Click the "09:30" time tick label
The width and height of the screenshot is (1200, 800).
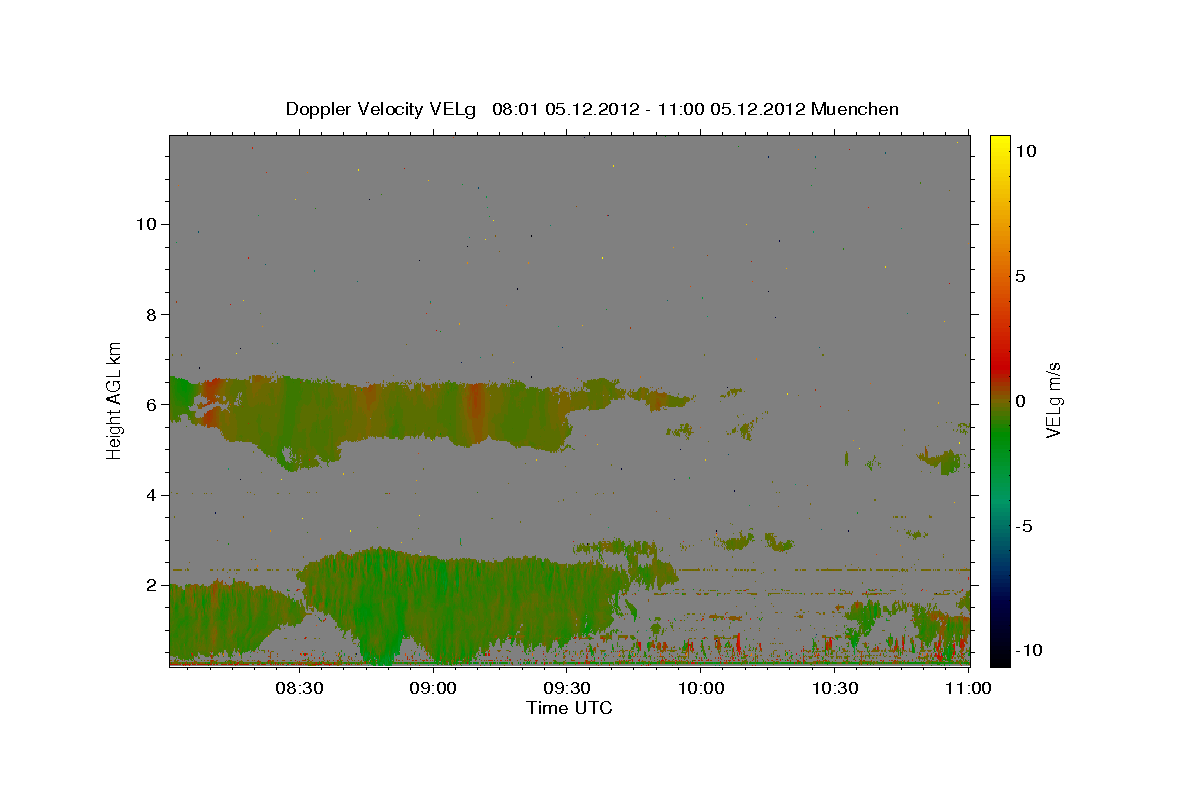[x=567, y=688]
